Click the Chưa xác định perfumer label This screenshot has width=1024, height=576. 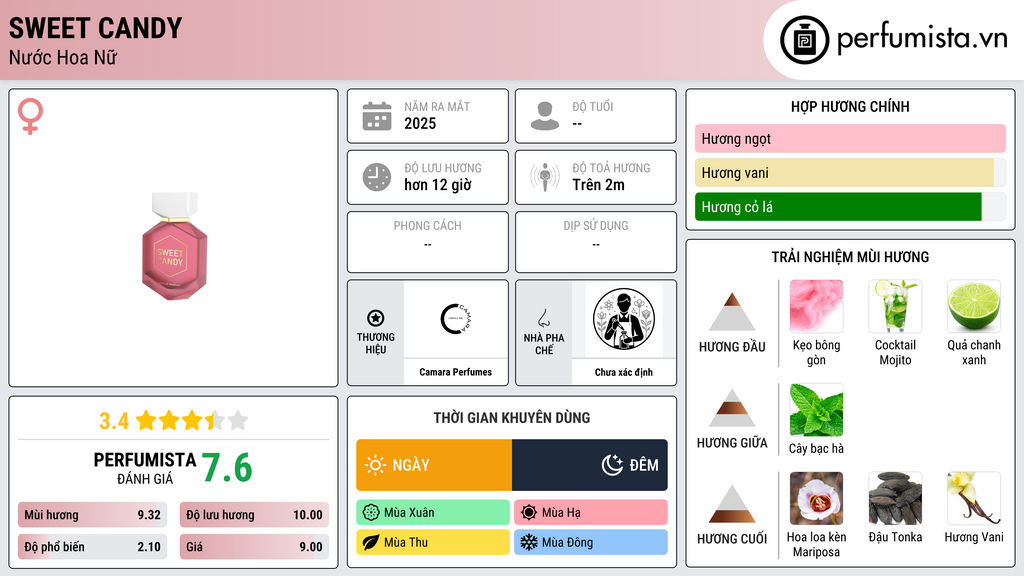(x=624, y=372)
